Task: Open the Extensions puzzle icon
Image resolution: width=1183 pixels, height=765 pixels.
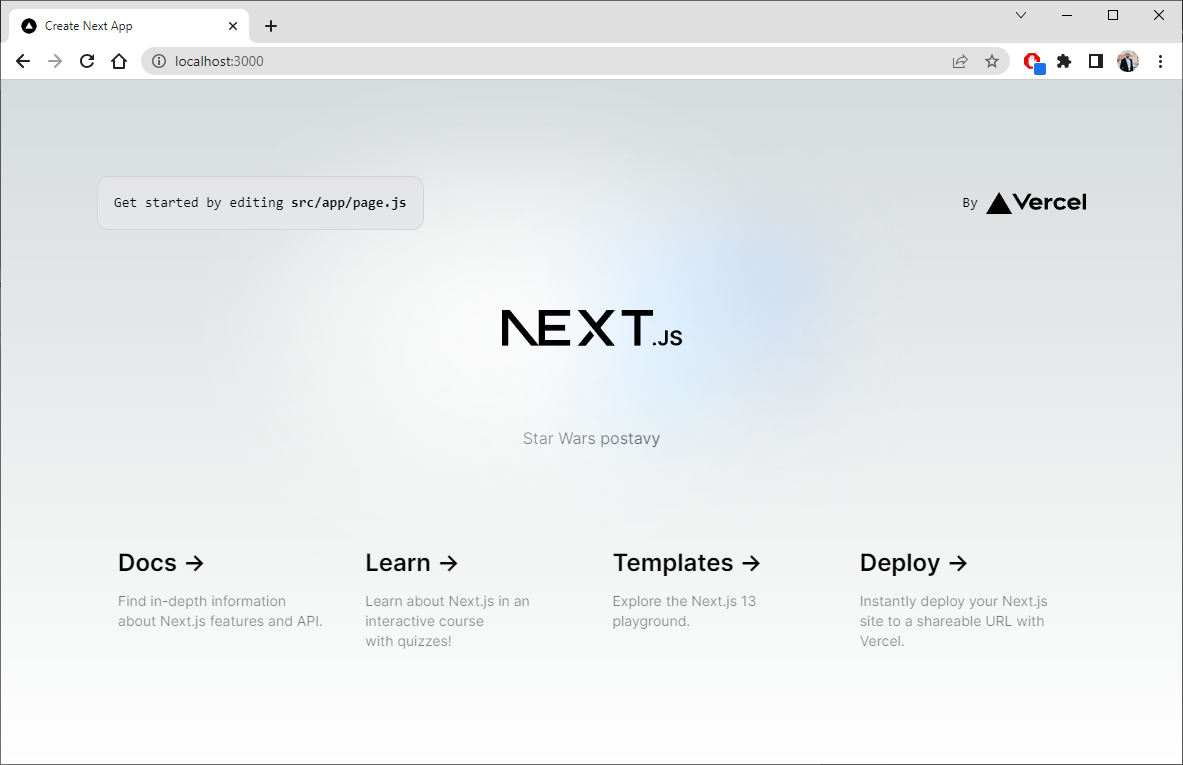Action: [1064, 61]
